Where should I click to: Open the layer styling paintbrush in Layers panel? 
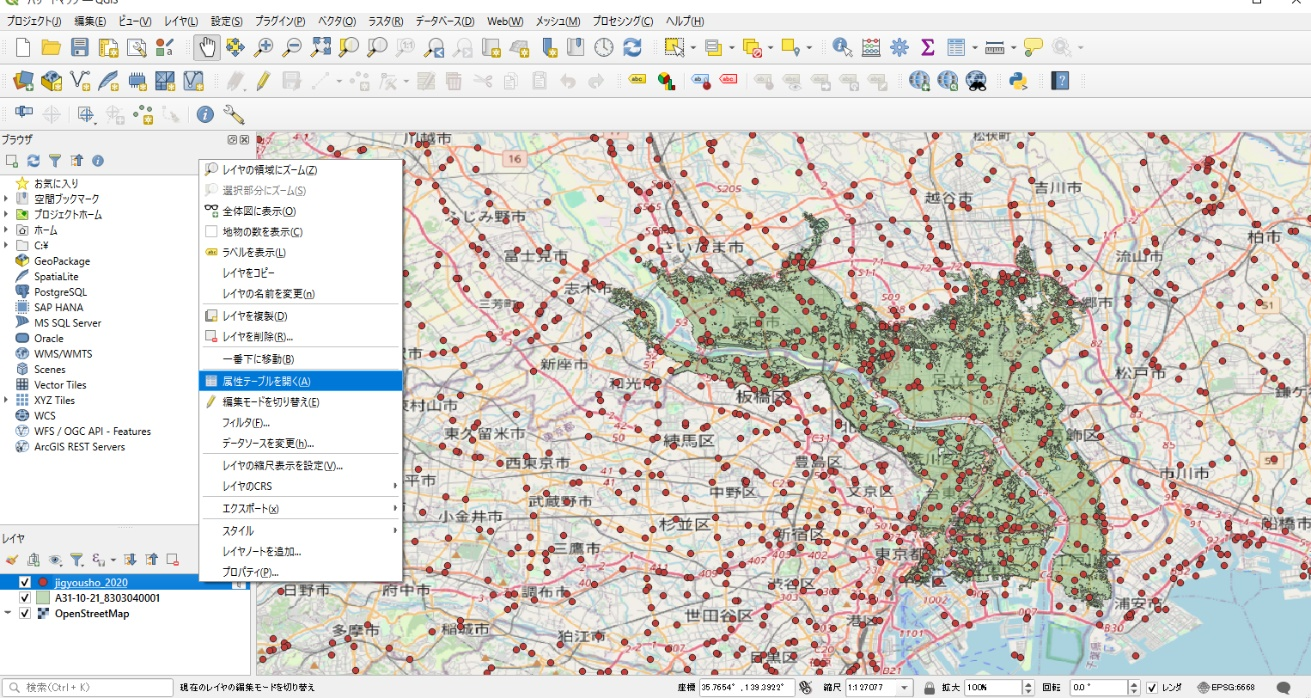(x=12, y=560)
